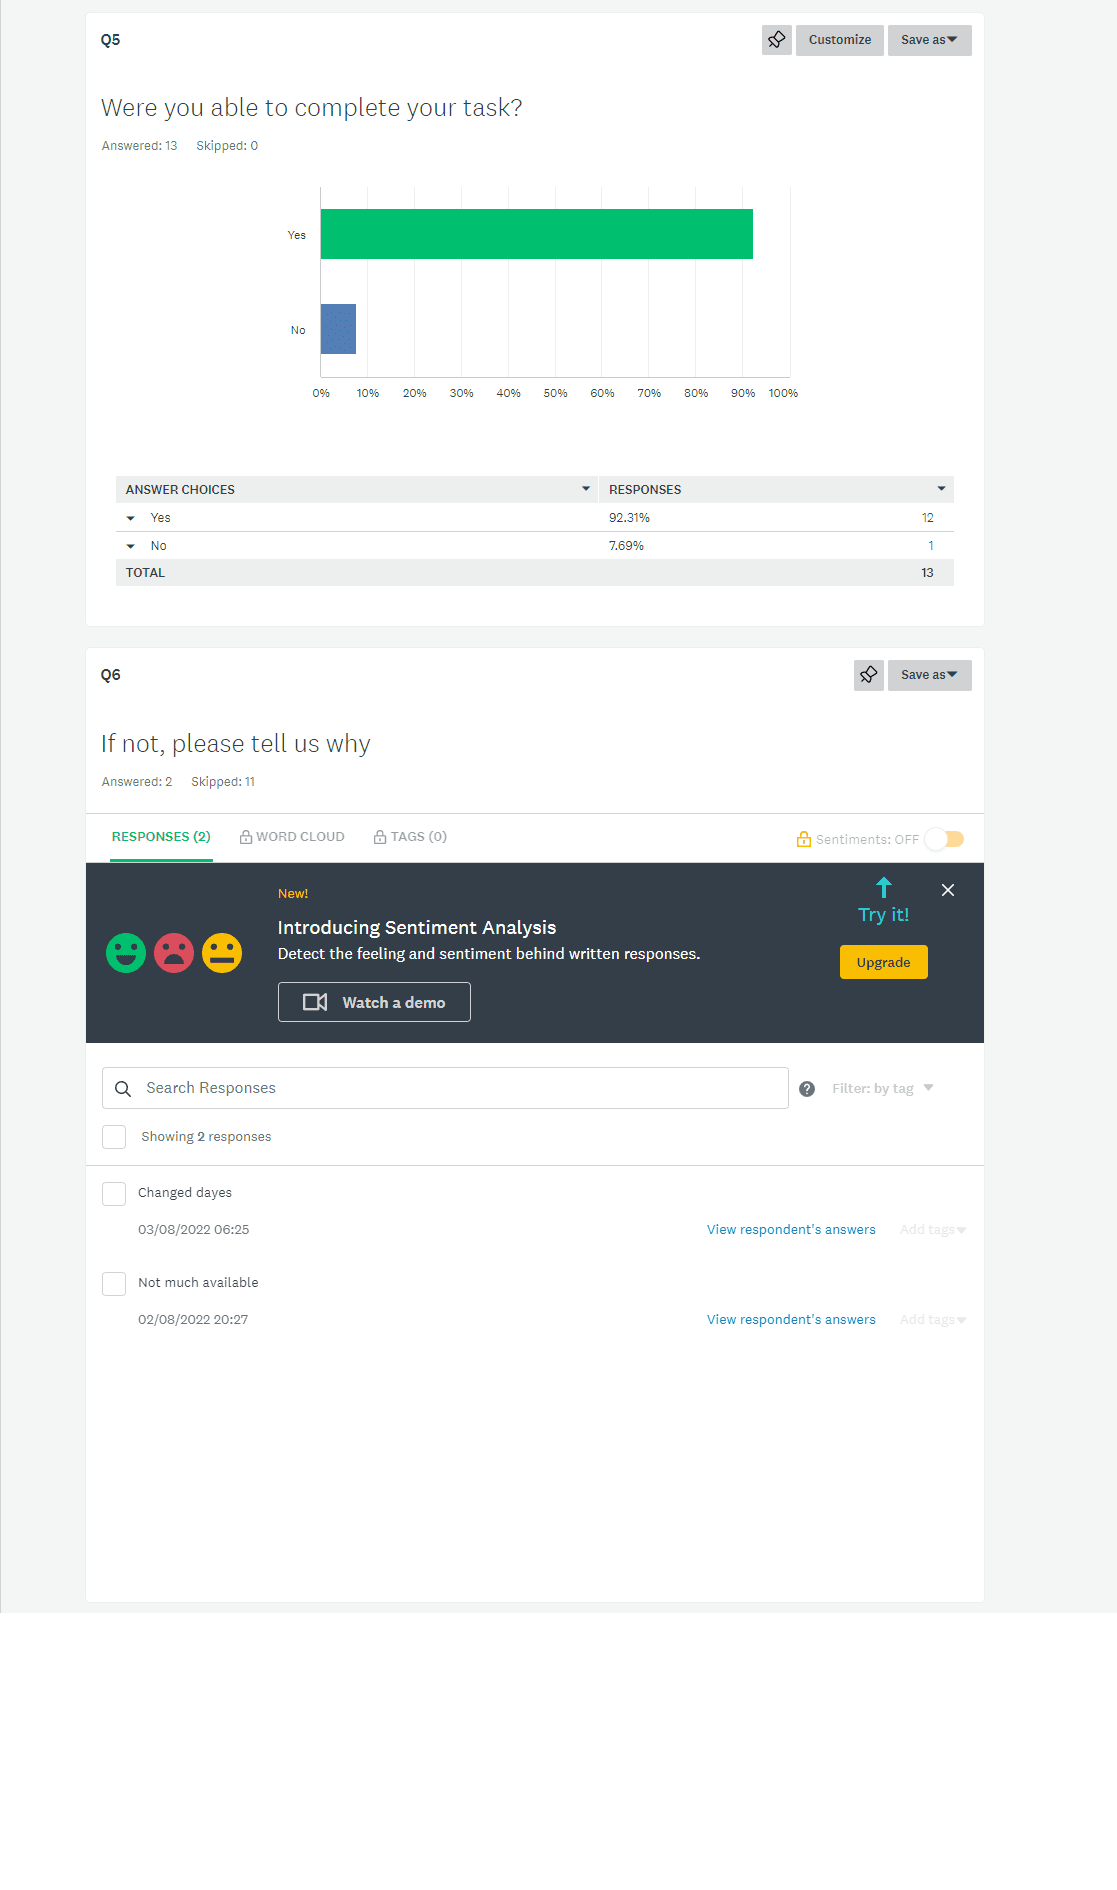1117x1890 pixels.
Task: Switch to the TAGS (0) tab
Action: point(410,837)
